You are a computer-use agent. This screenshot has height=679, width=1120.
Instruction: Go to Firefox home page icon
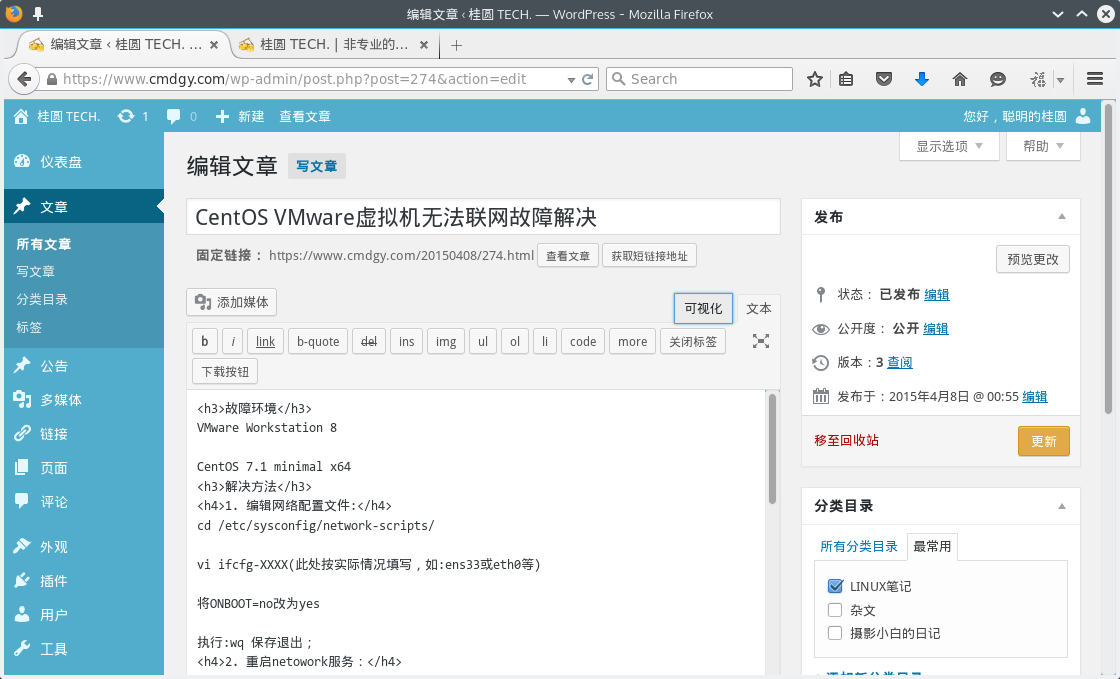(959, 79)
